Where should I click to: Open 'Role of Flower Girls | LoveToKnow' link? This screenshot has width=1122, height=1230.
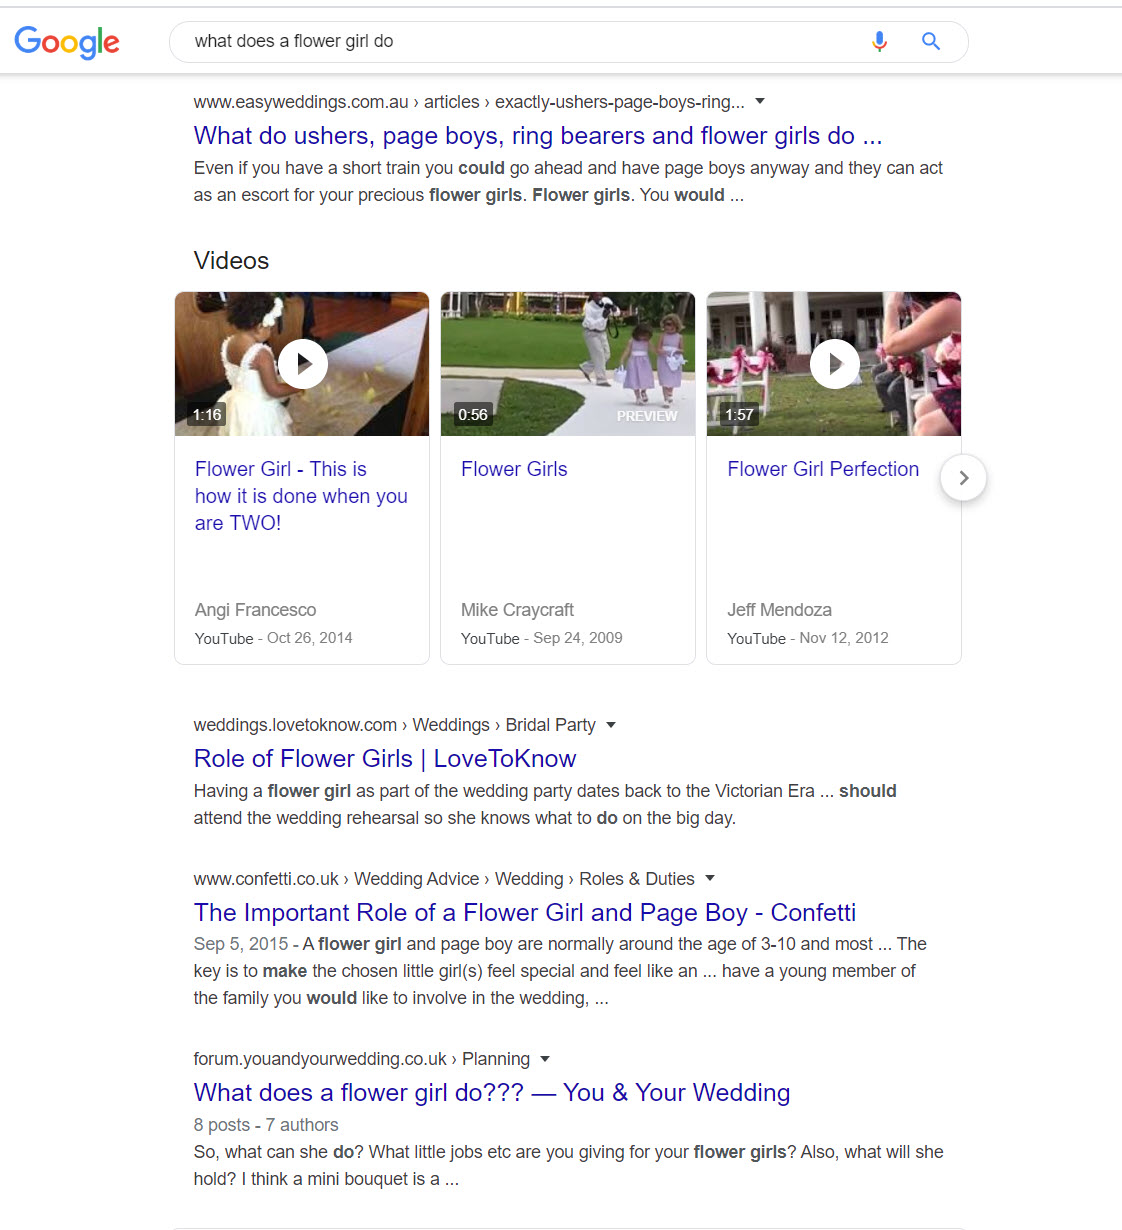[x=385, y=759]
